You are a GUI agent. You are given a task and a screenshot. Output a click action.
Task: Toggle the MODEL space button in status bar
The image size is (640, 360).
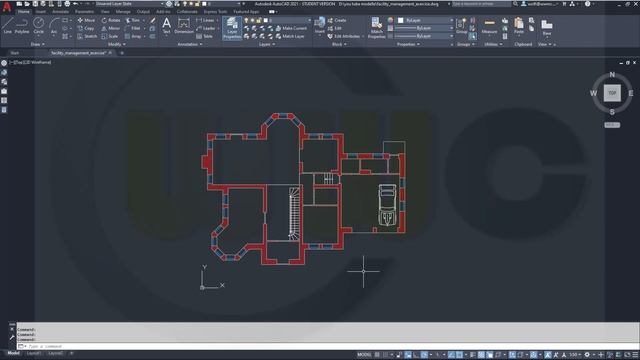(x=364, y=355)
